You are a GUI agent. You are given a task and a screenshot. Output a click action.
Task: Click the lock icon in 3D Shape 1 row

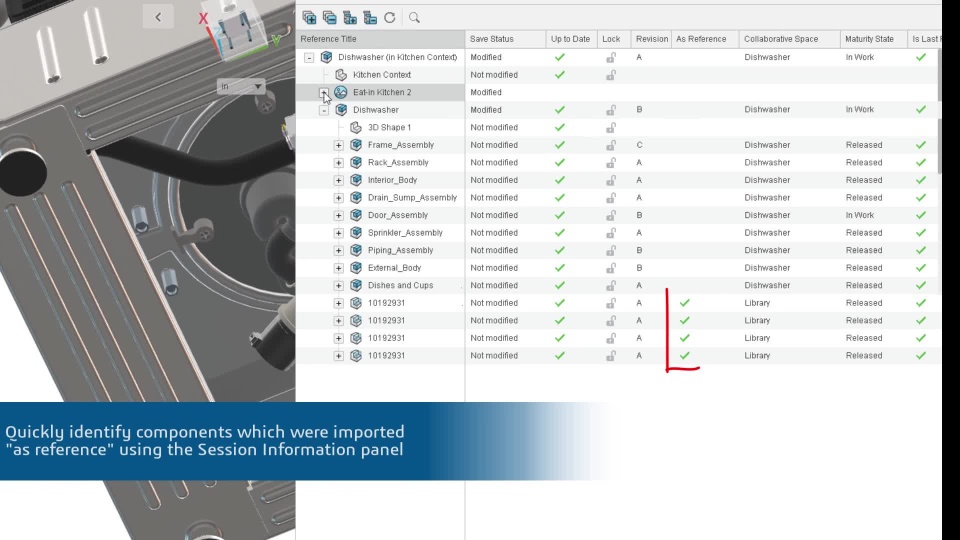pos(611,127)
